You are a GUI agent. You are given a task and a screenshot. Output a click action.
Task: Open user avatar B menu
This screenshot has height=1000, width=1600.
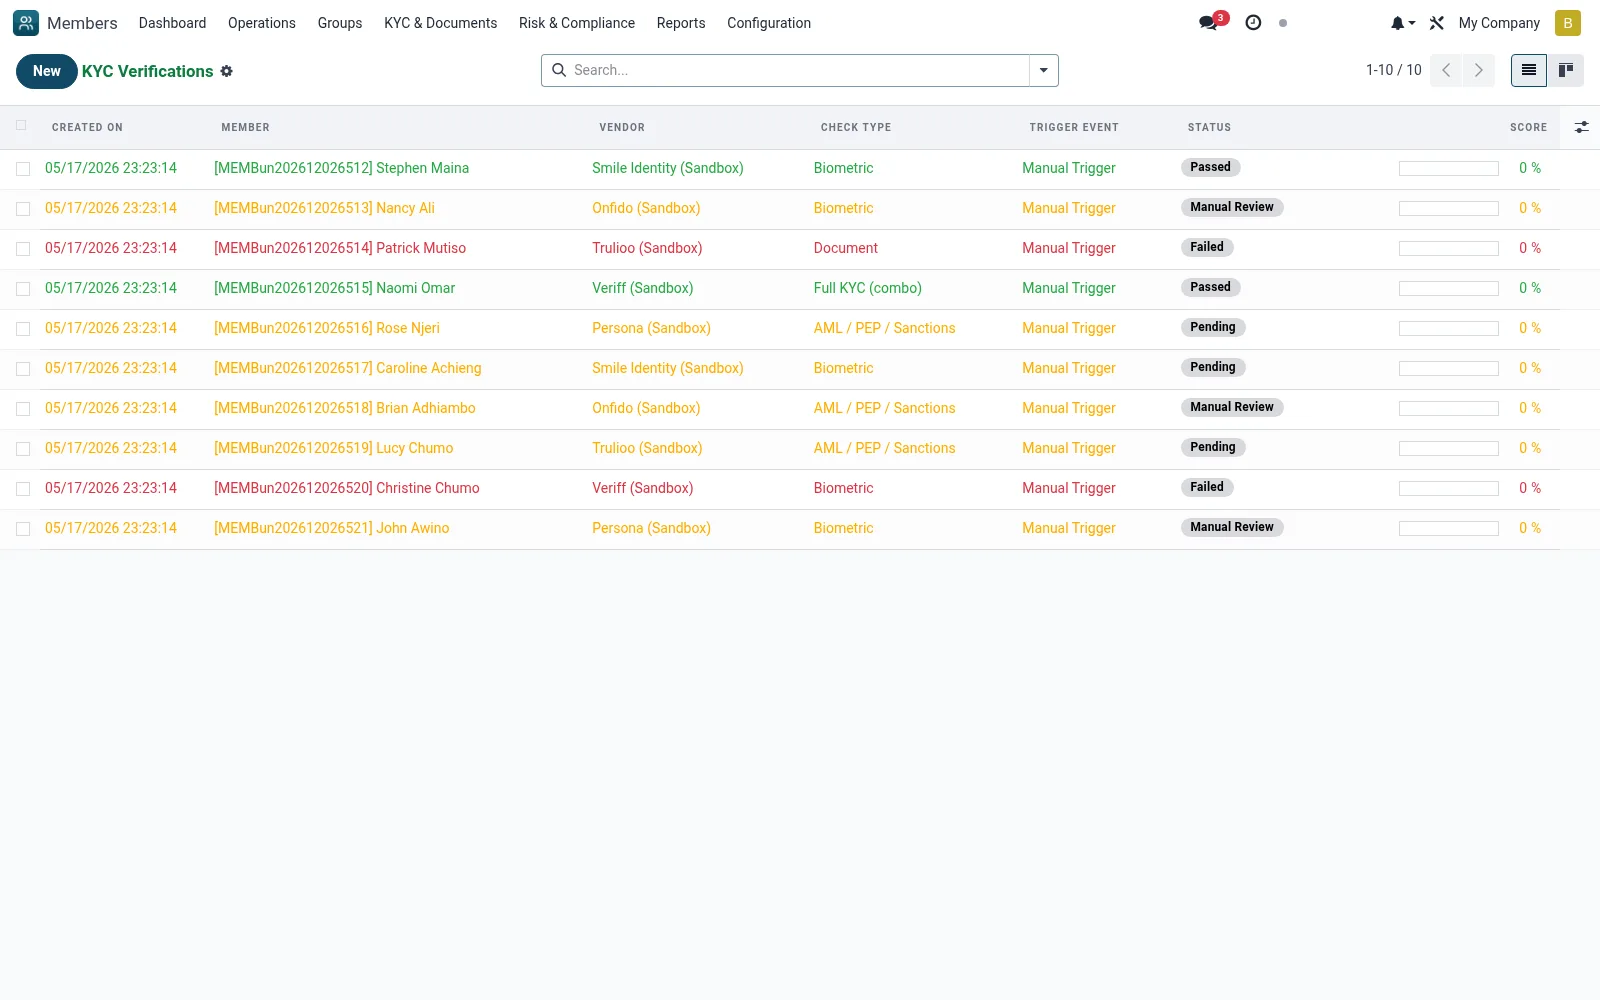[1568, 23]
